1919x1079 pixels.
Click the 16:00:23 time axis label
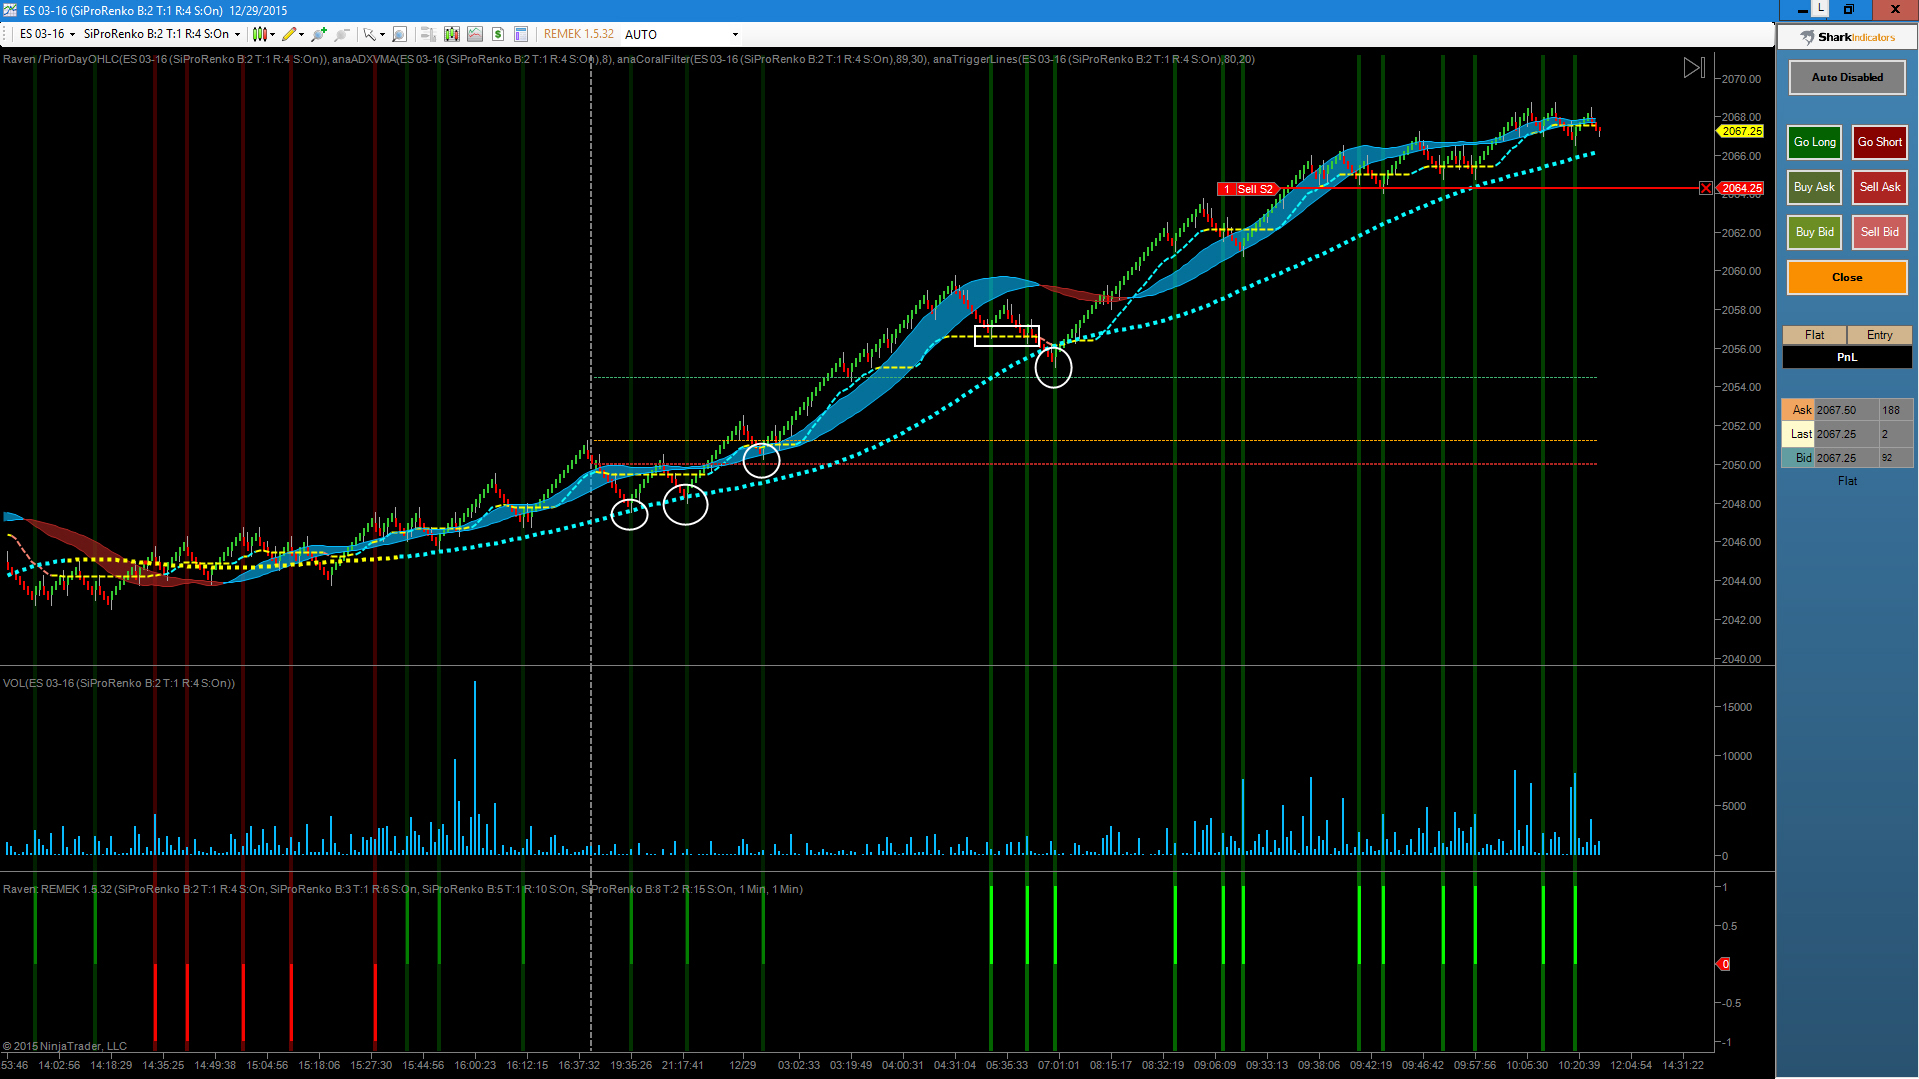click(x=475, y=1065)
